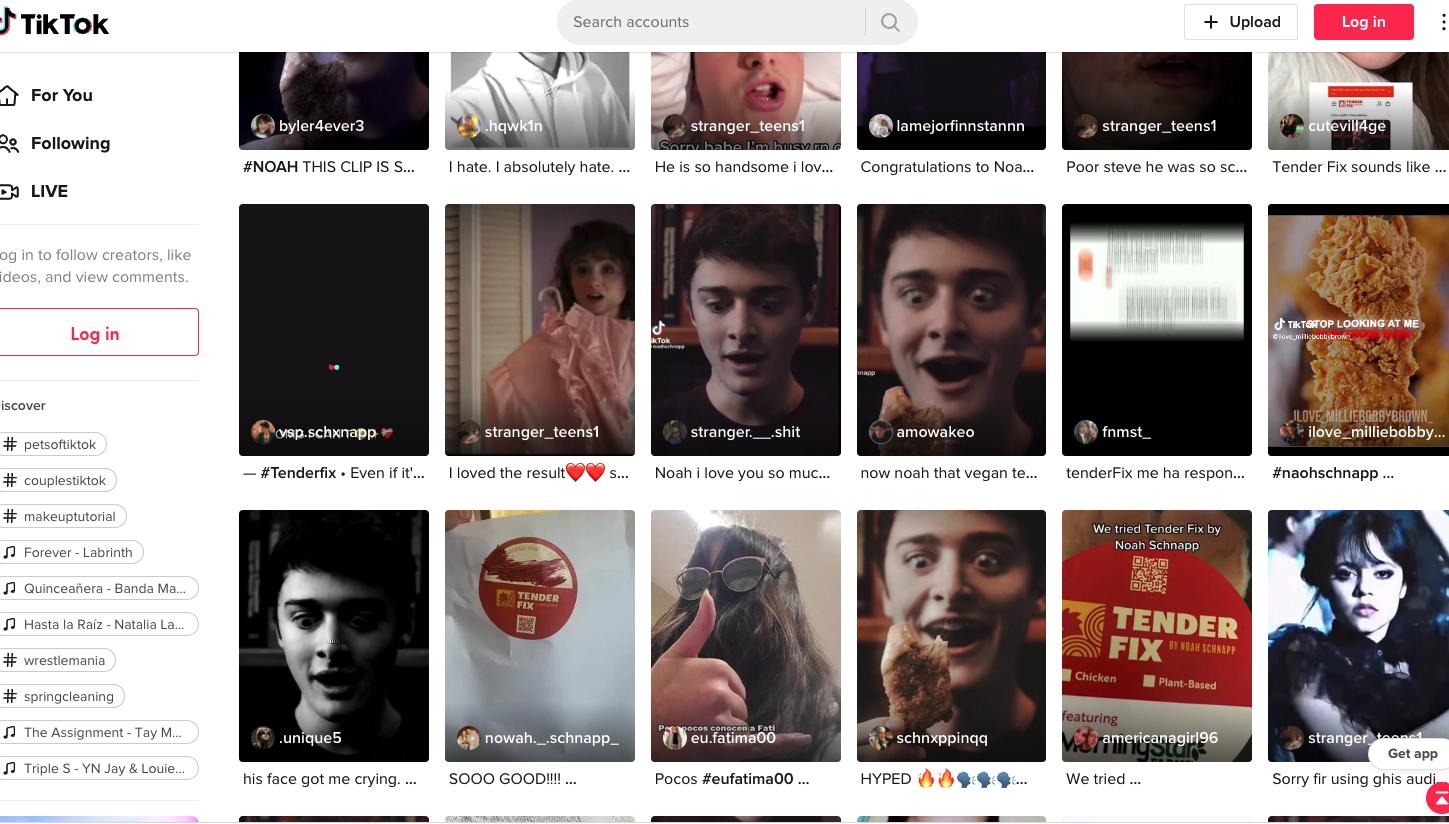Click ilove_milliebobby profile avatar
Viewport: 1449px width, 824px height.
click(x=1293, y=432)
